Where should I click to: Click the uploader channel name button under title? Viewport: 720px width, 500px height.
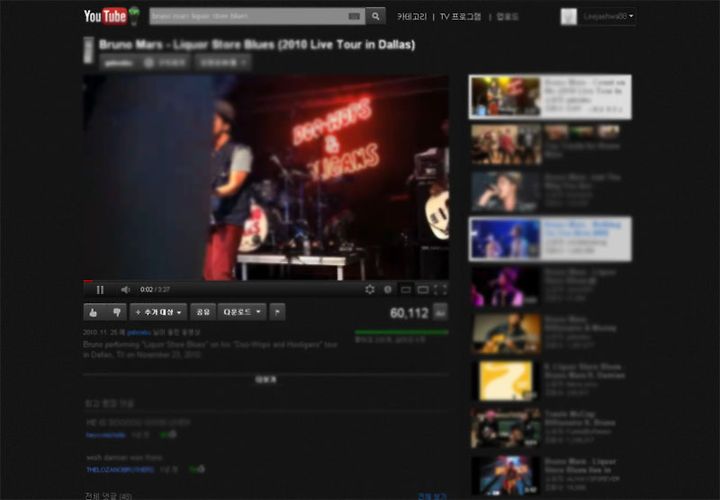pos(119,62)
